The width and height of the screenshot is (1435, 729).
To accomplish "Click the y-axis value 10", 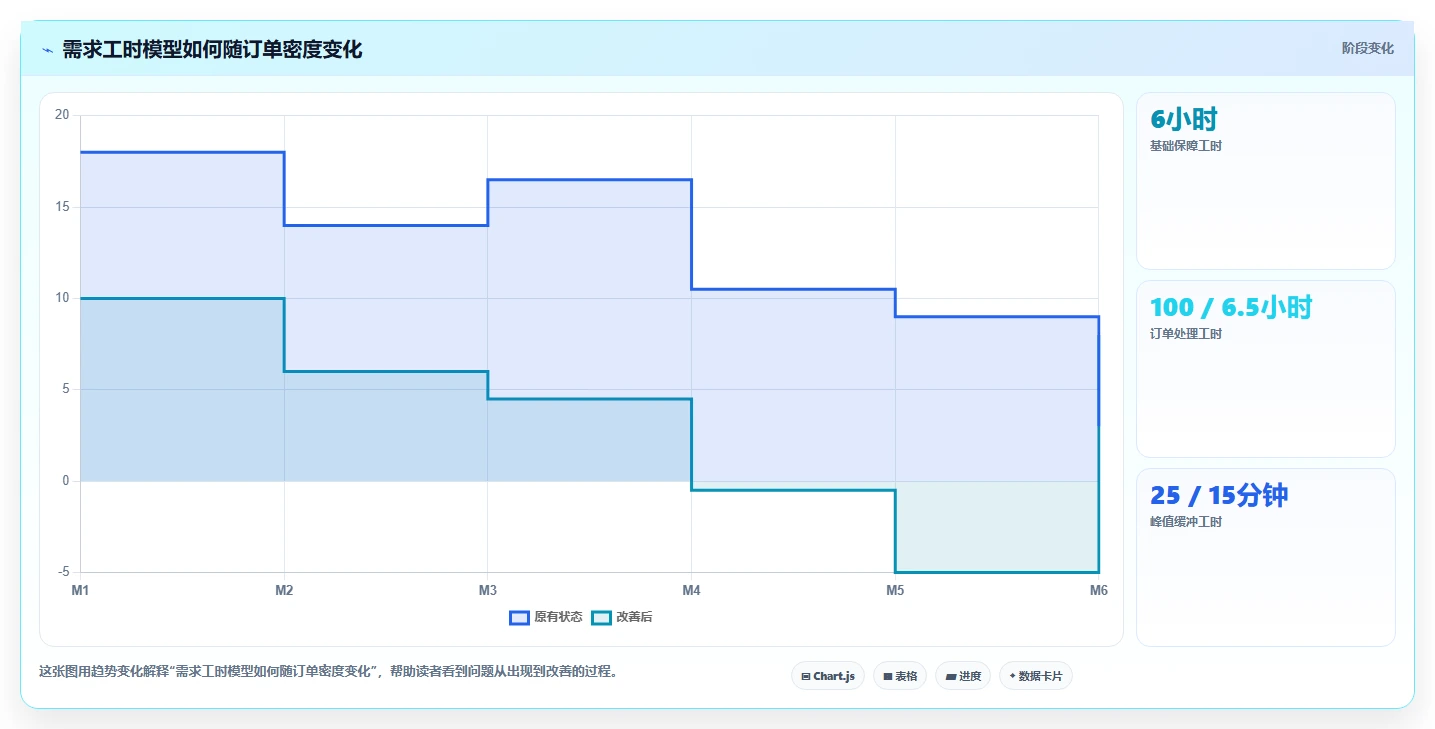I will (62, 298).
